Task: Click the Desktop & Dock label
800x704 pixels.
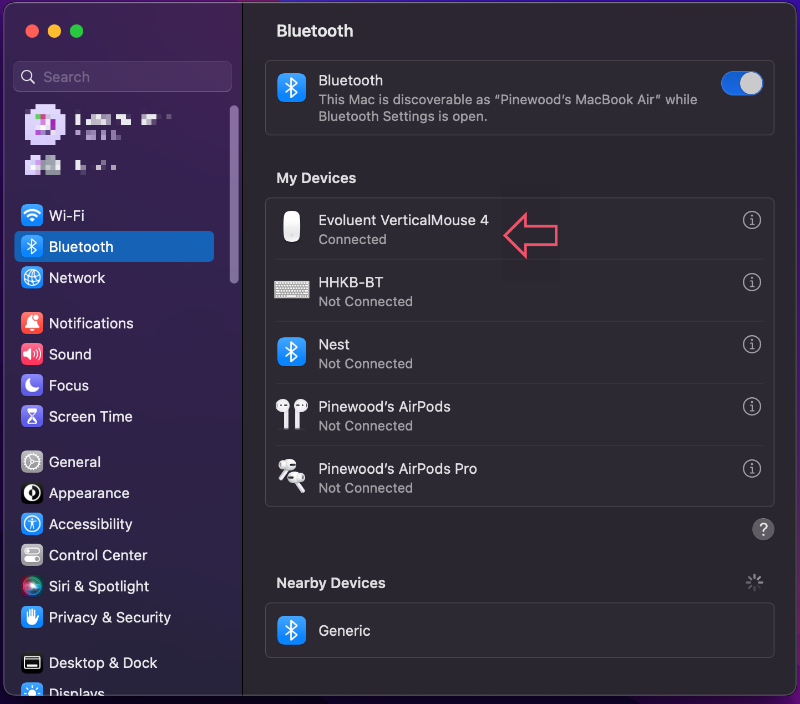Action: point(103,663)
